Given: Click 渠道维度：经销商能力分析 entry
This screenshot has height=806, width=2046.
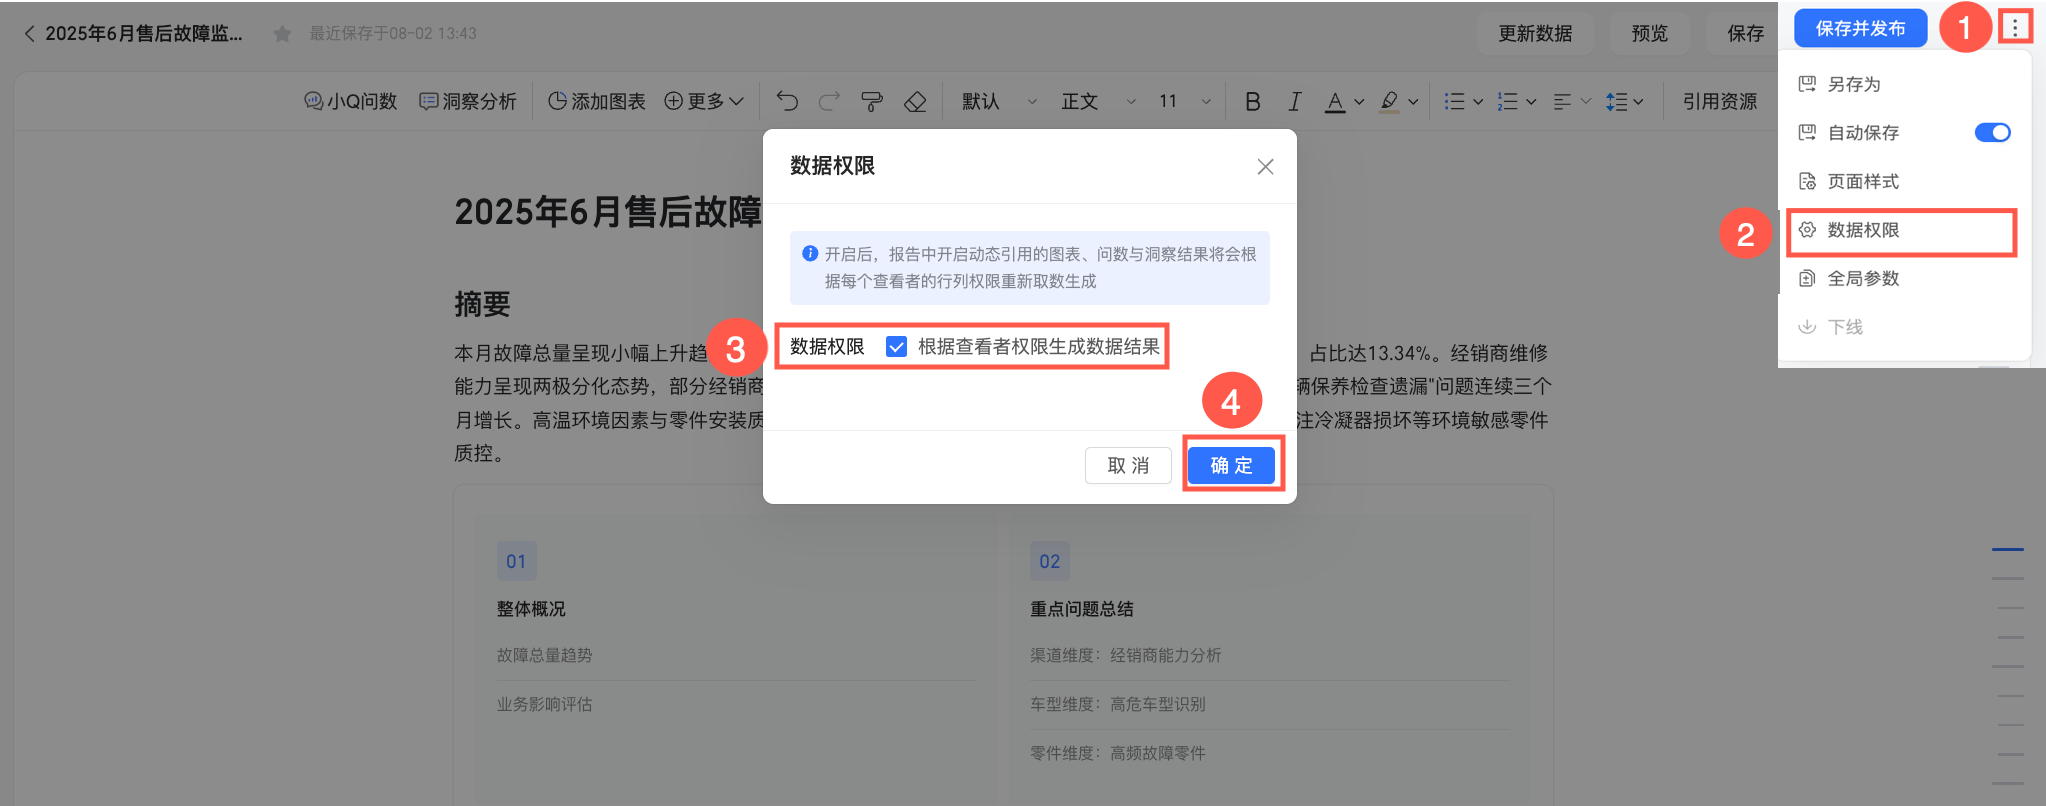Looking at the screenshot, I should point(1126,655).
